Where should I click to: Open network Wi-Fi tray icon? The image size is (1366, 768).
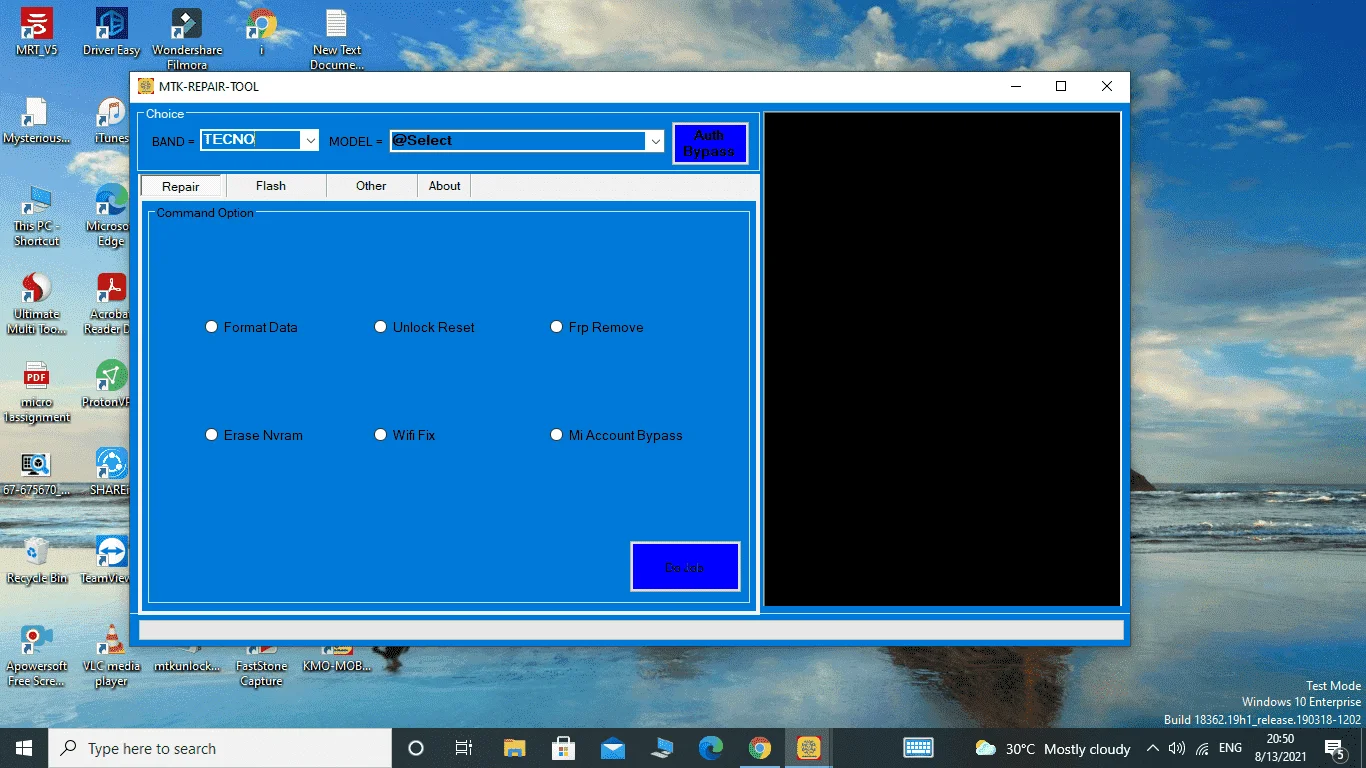click(x=1201, y=748)
